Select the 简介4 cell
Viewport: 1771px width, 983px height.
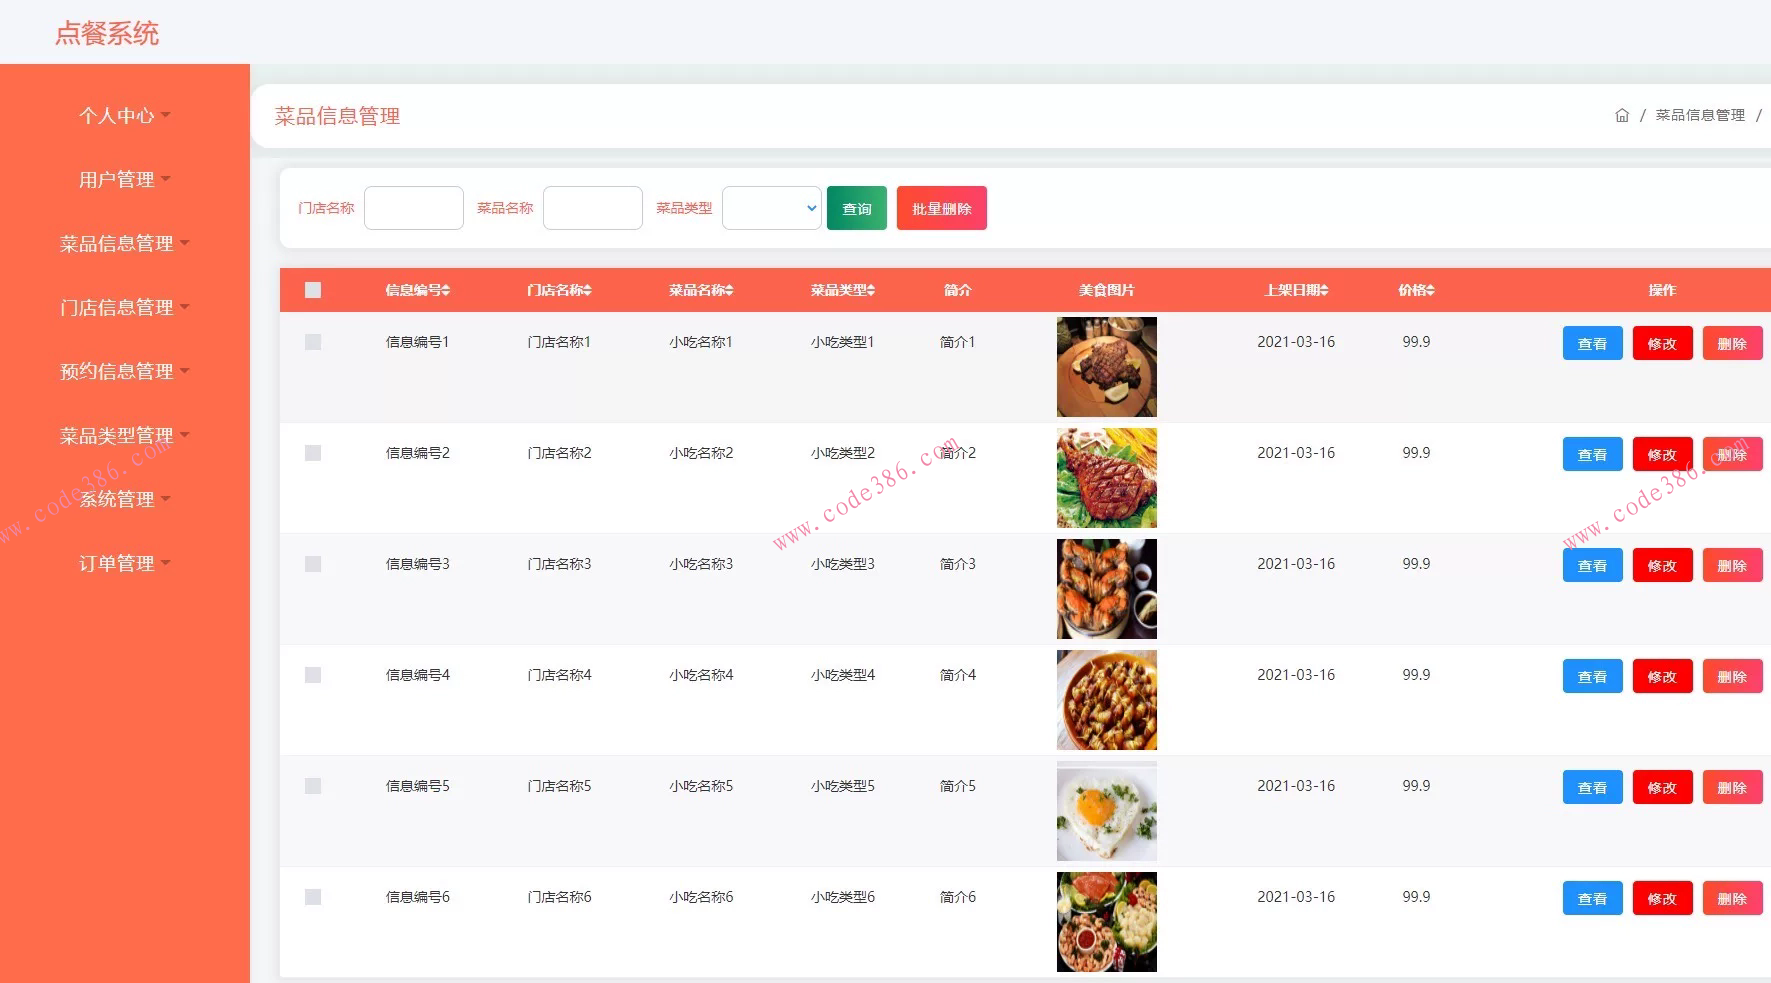[958, 675]
